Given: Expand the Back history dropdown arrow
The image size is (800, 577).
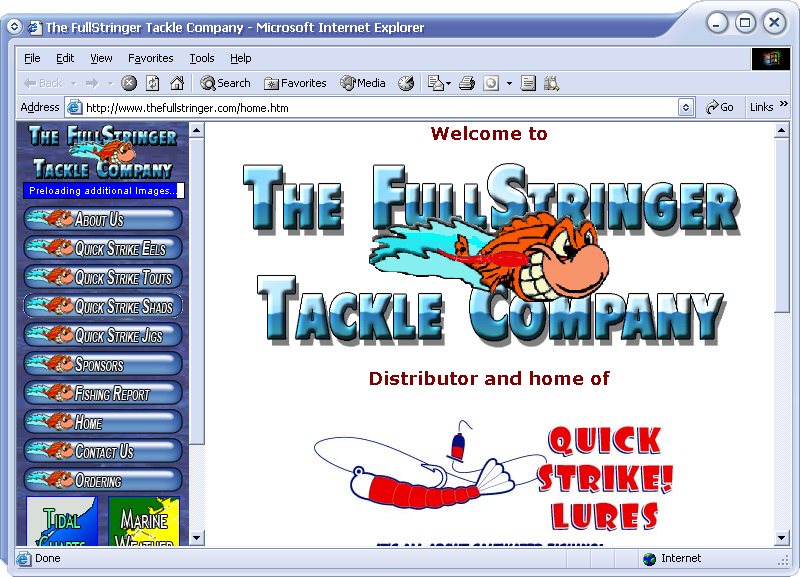Looking at the screenshot, I should (x=74, y=83).
